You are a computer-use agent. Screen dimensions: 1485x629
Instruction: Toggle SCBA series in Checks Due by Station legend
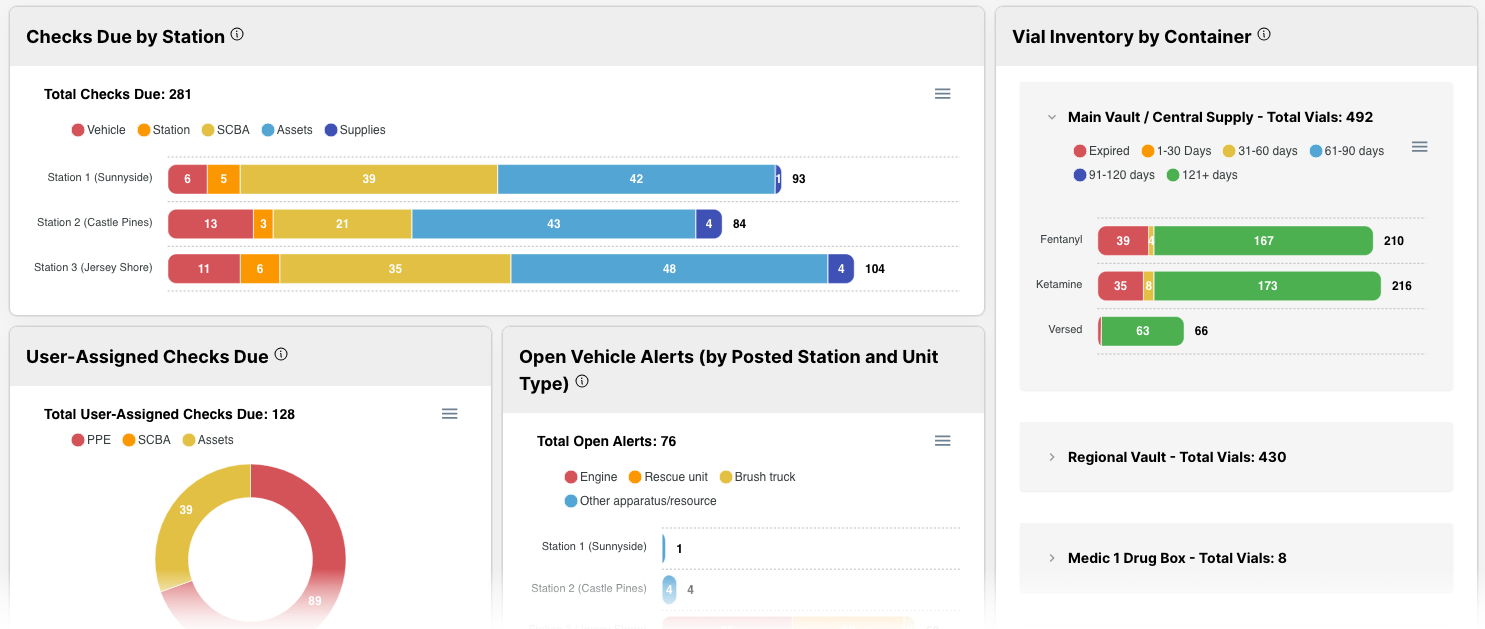coord(226,130)
